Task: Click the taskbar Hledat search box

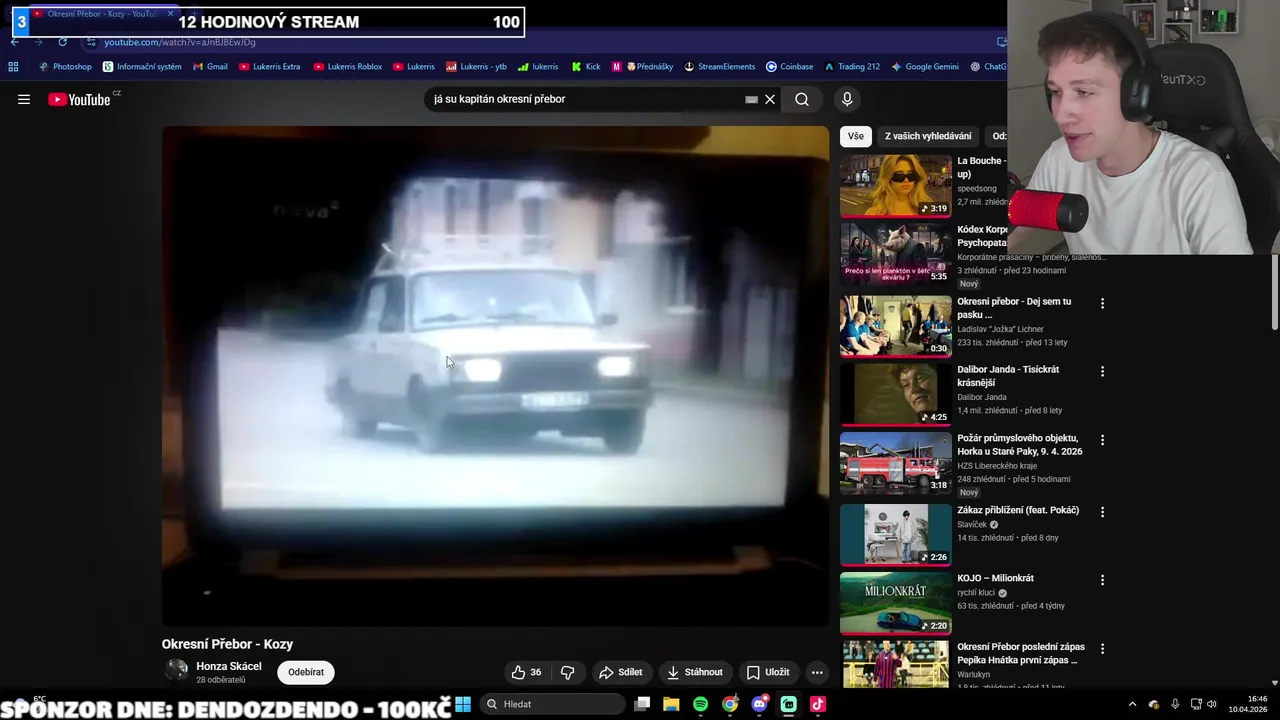Action: point(552,704)
